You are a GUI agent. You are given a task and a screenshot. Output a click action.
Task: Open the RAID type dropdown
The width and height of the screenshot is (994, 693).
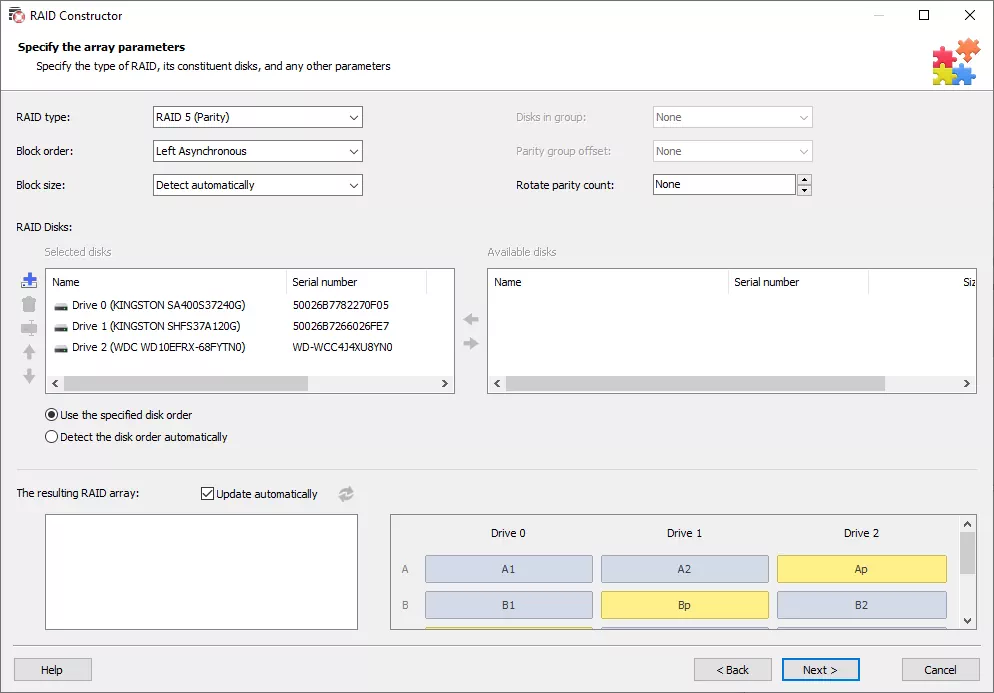point(257,117)
